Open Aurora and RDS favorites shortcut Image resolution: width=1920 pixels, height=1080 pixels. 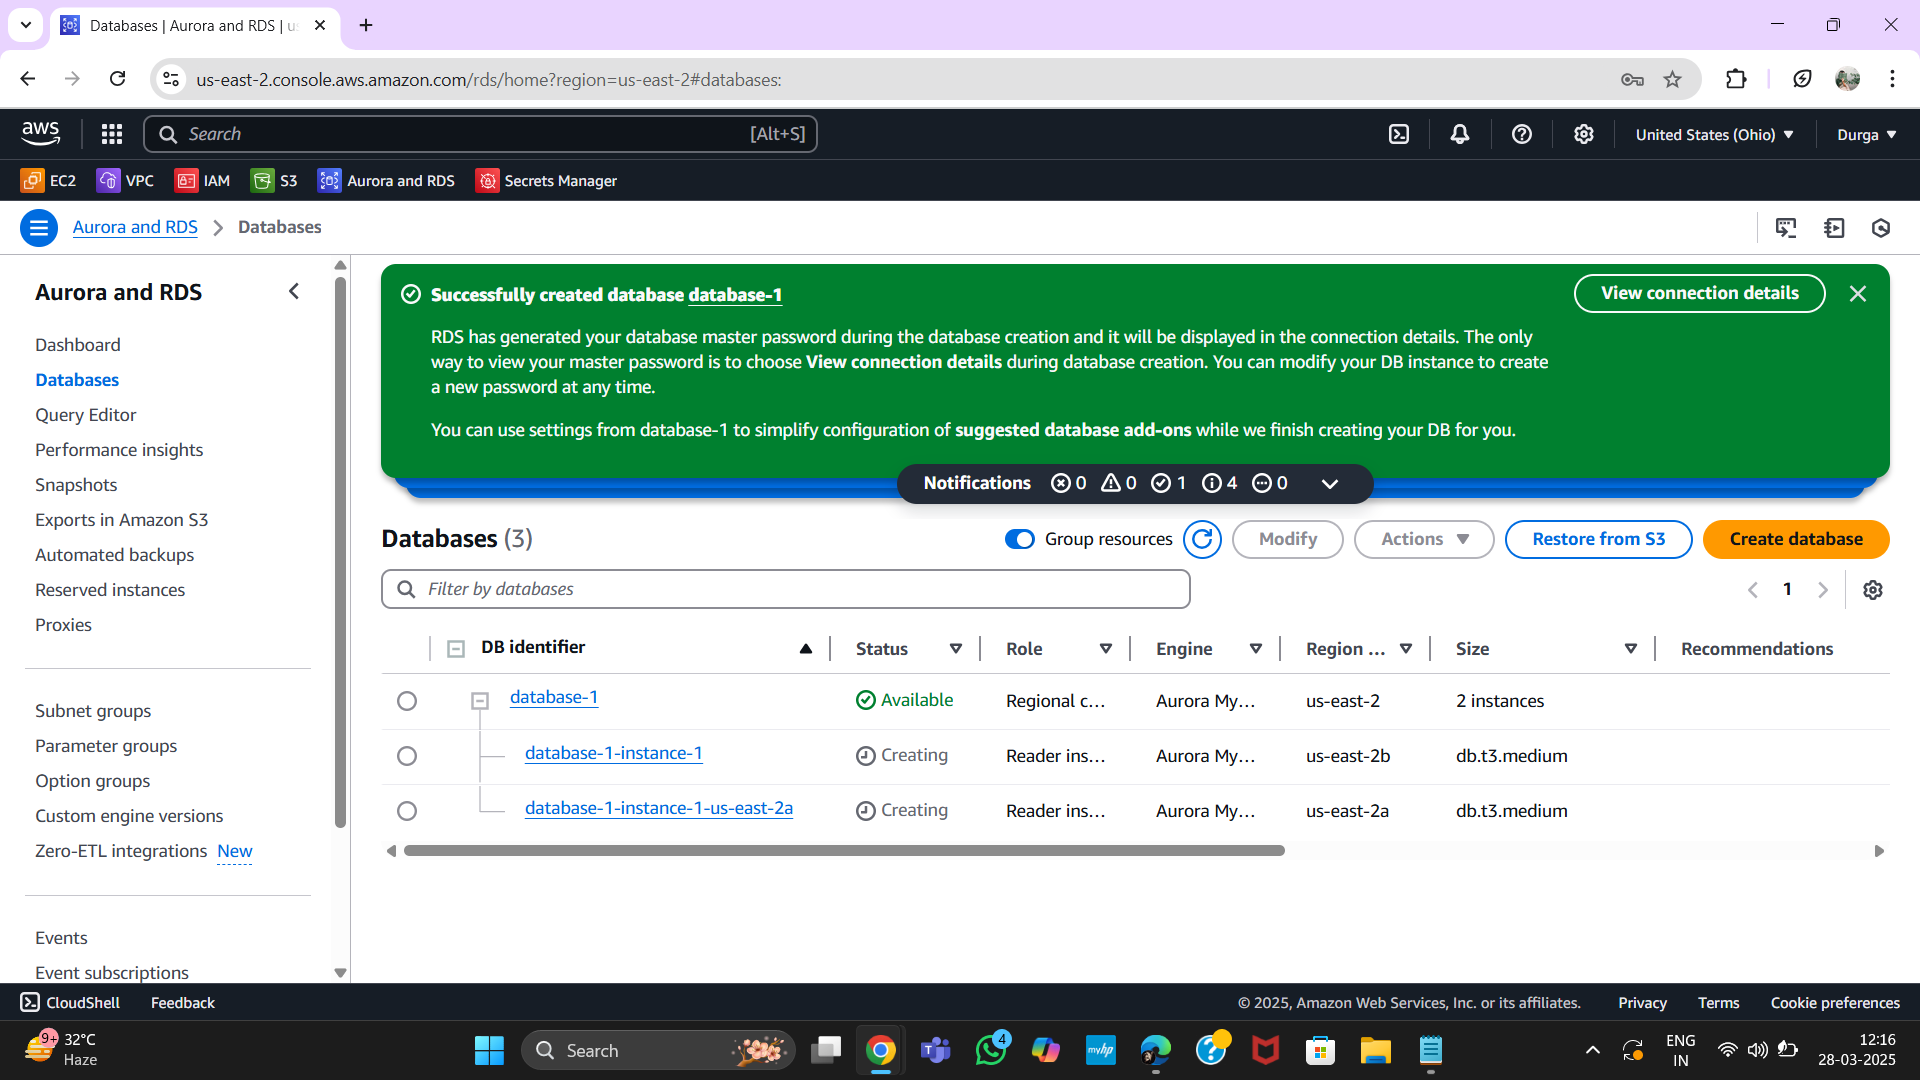tap(386, 180)
